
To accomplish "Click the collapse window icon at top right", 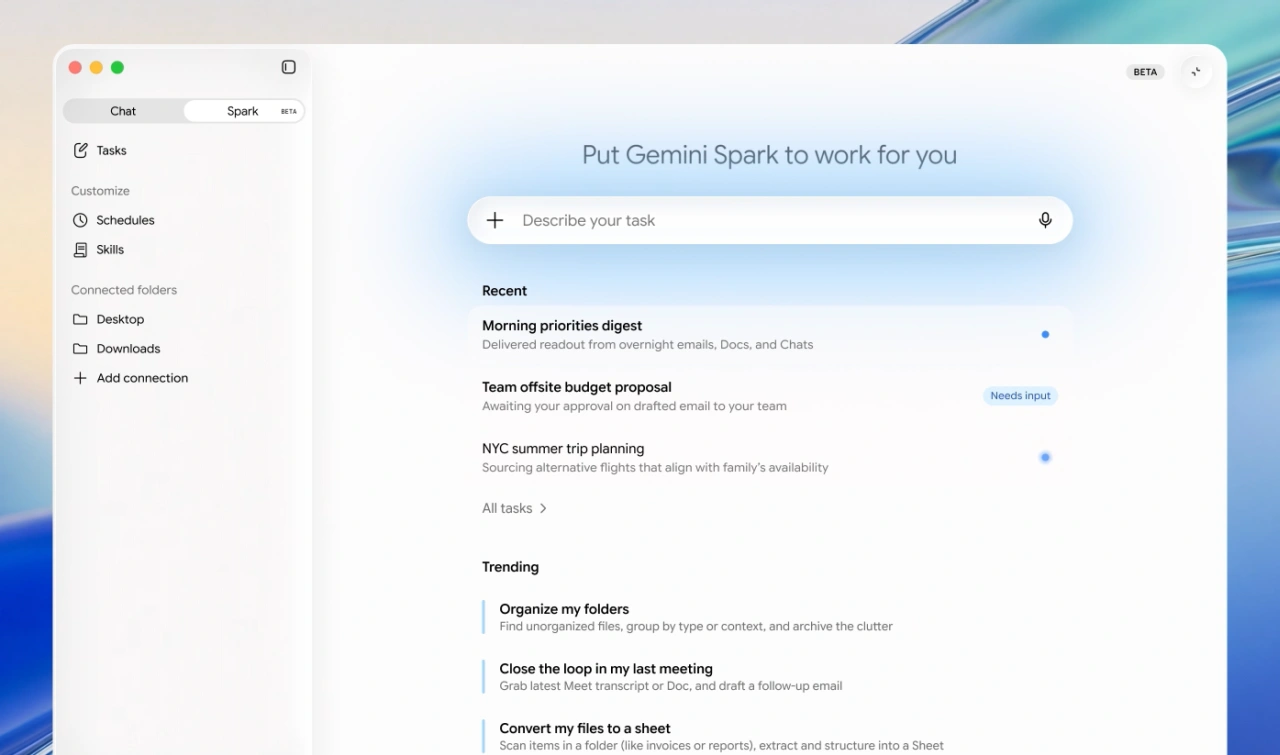I will 1196,72.
